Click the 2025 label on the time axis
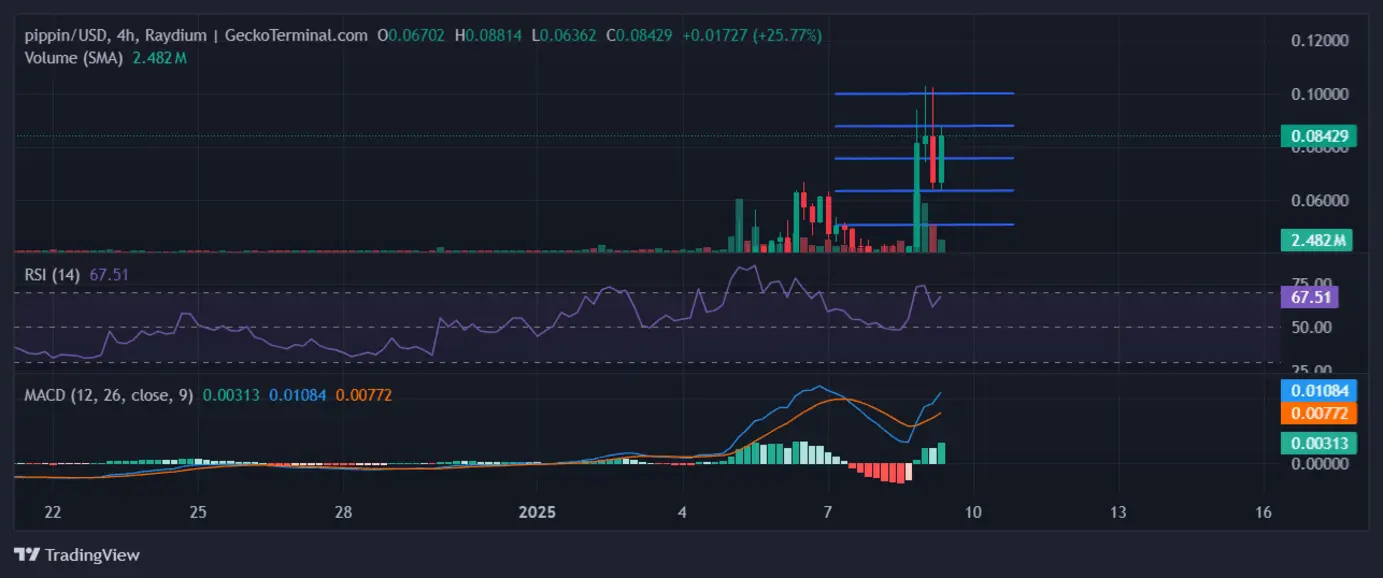 (x=537, y=512)
